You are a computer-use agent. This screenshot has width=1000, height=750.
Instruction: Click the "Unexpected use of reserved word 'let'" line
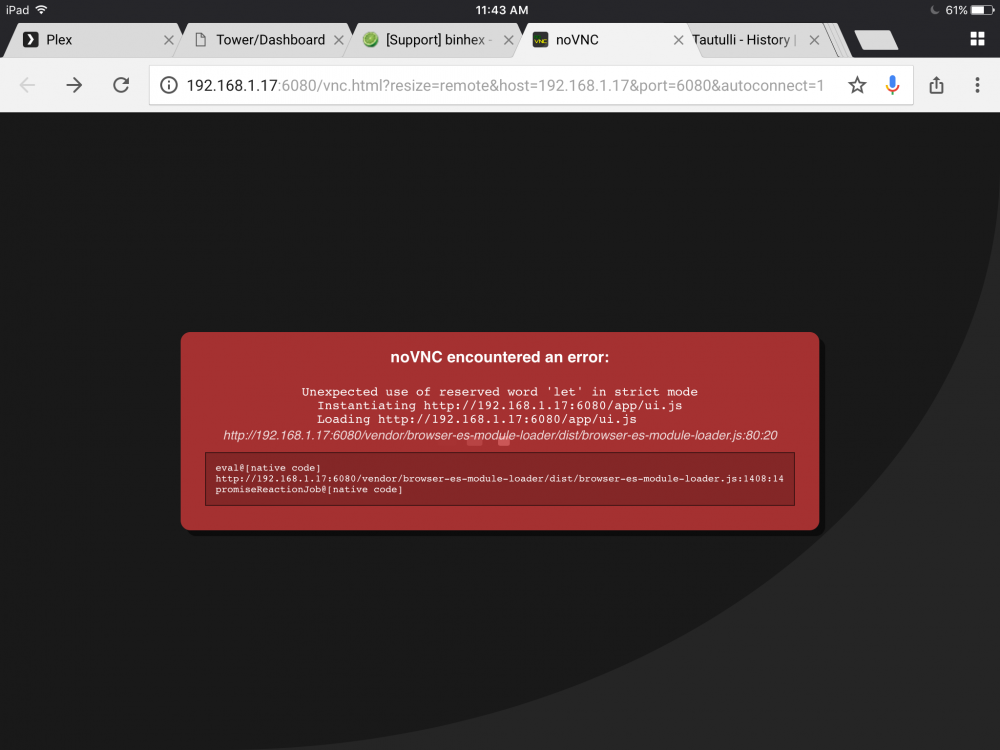click(x=499, y=392)
